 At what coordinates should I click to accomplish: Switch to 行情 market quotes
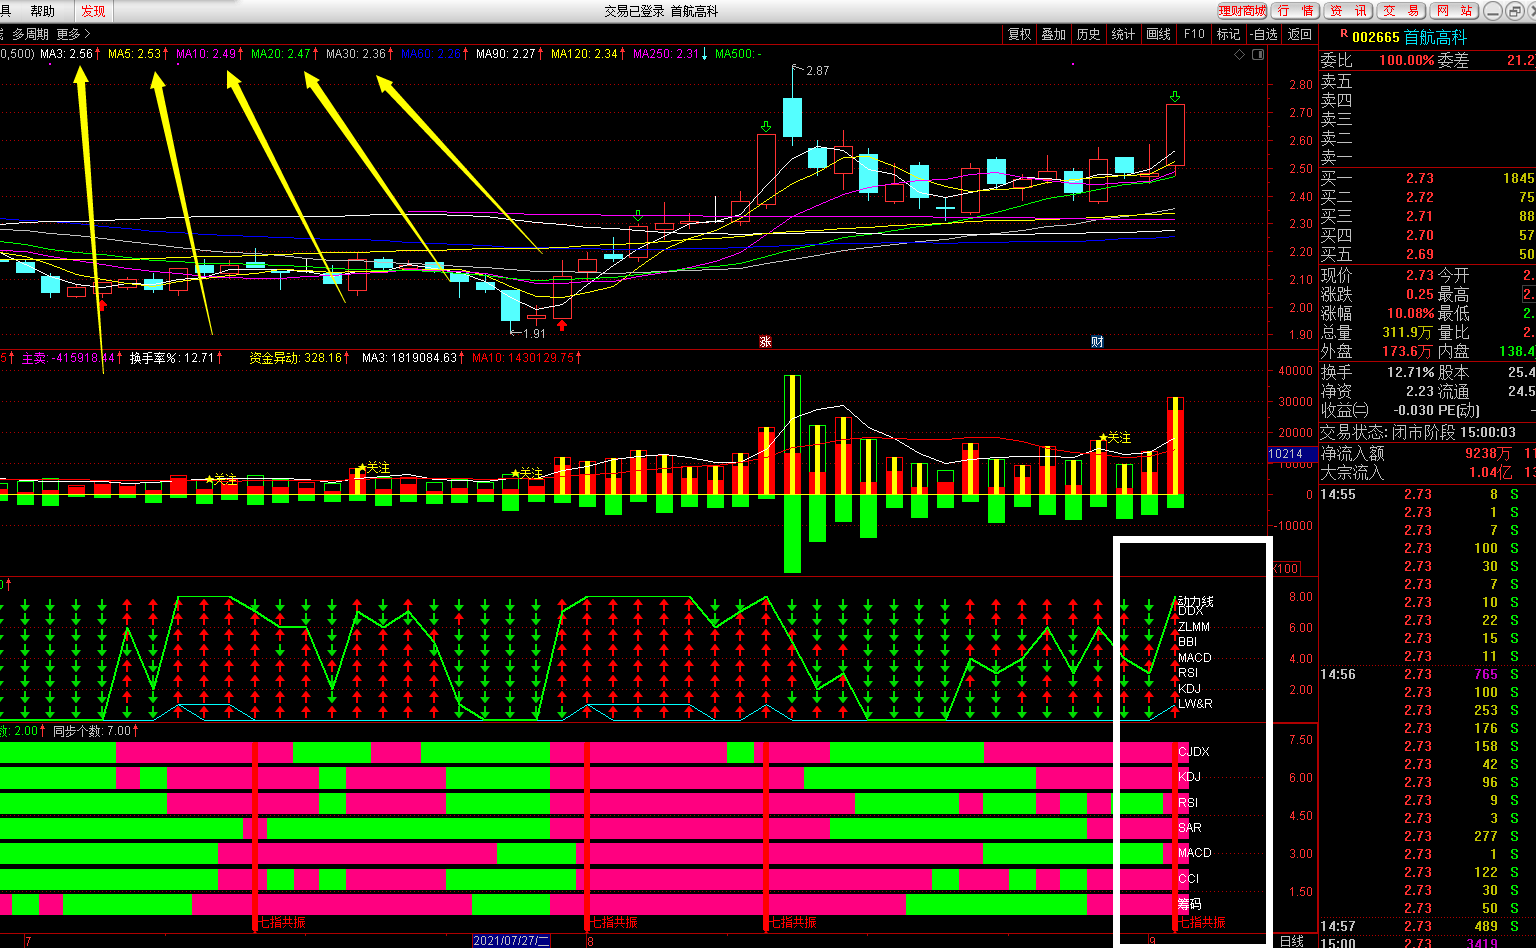coord(1295,11)
